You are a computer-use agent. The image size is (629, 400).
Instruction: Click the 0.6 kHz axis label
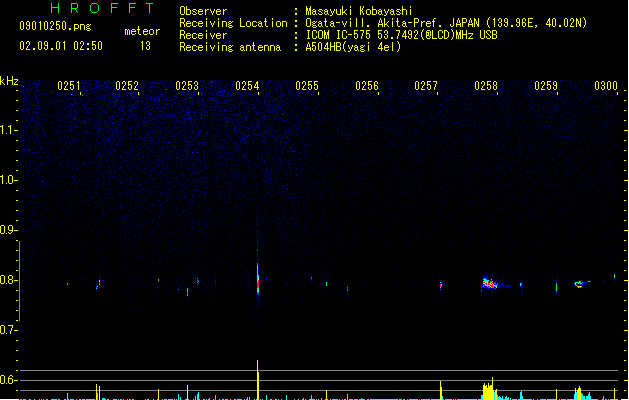tap(8, 380)
